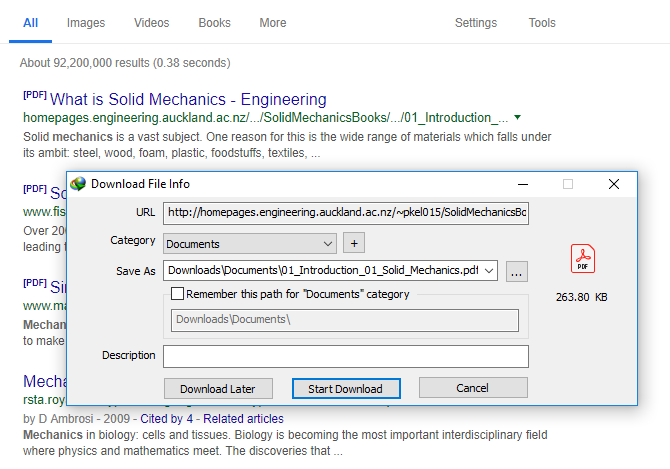Open the search Settings menu
This screenshot has width=670, height=469.
tap(475, 23)
